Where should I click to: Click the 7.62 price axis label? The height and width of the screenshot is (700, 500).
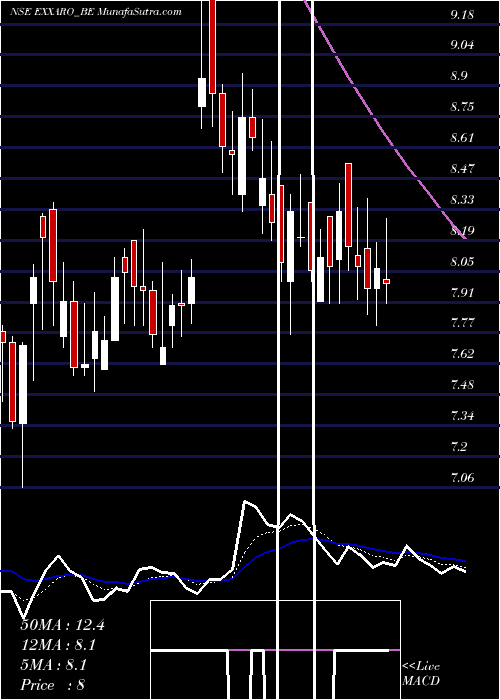(x=462, y=354)
